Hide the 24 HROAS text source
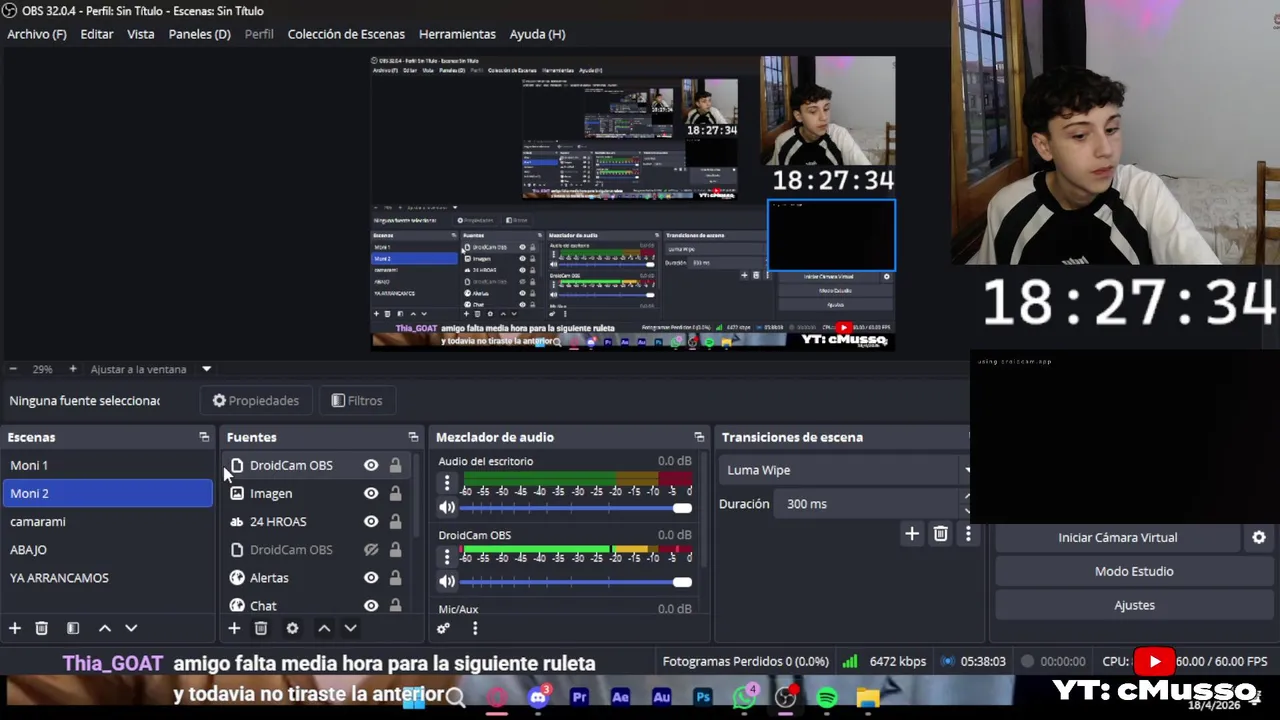1280x720 pixels. click(371, 521)
